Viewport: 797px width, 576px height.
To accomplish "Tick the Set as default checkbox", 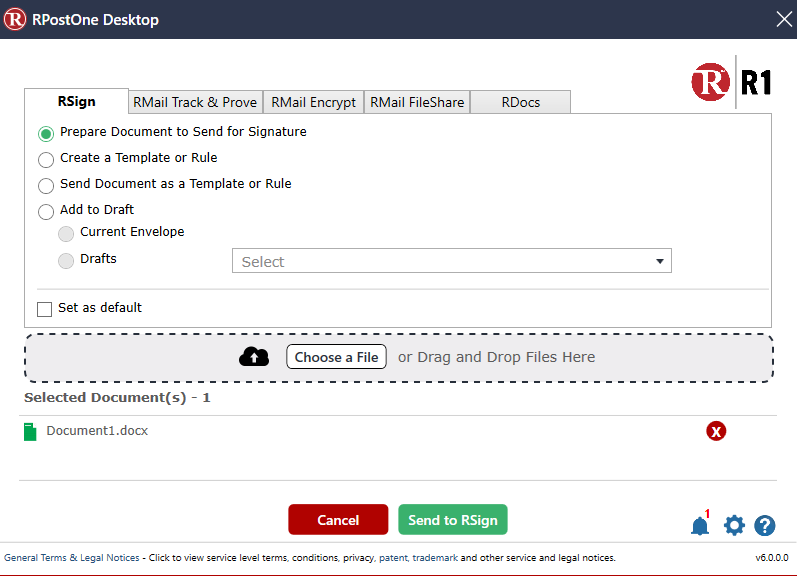I will pyautogui.click(x=44, y=309).
